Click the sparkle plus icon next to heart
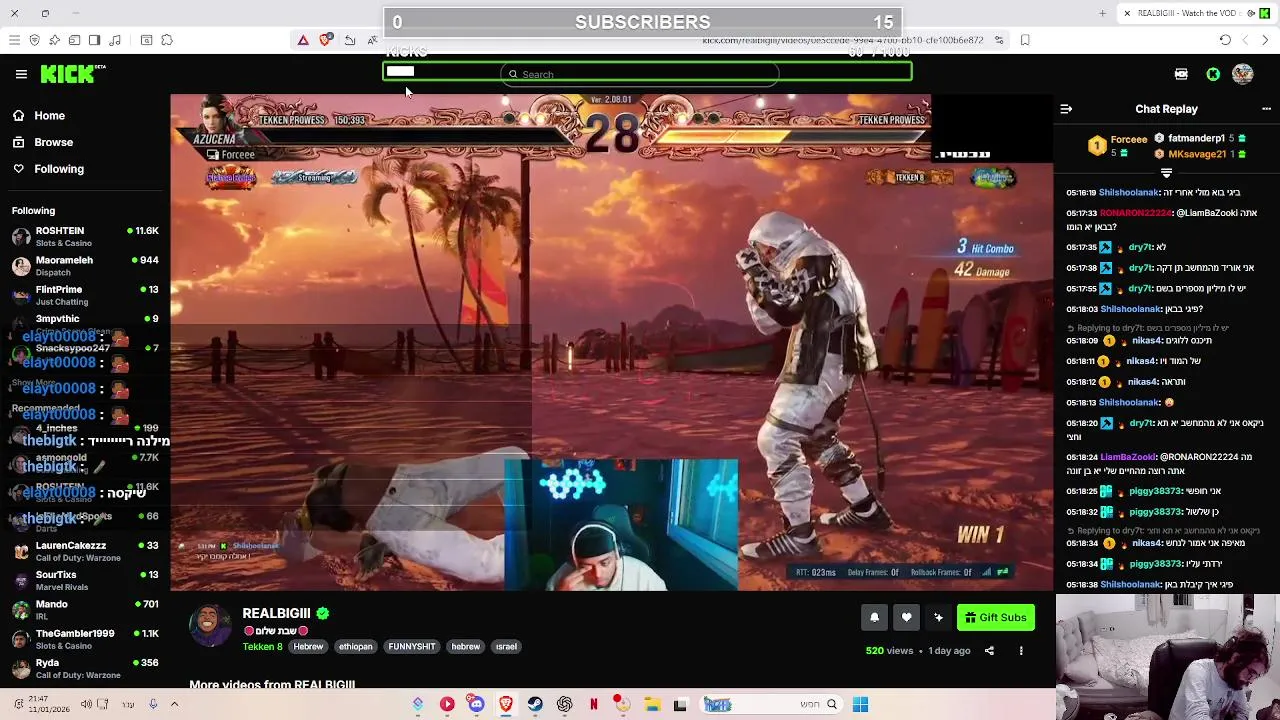The width and height of the screenshot is (1280, 720). pyautogui.click(x=938, y=617)
